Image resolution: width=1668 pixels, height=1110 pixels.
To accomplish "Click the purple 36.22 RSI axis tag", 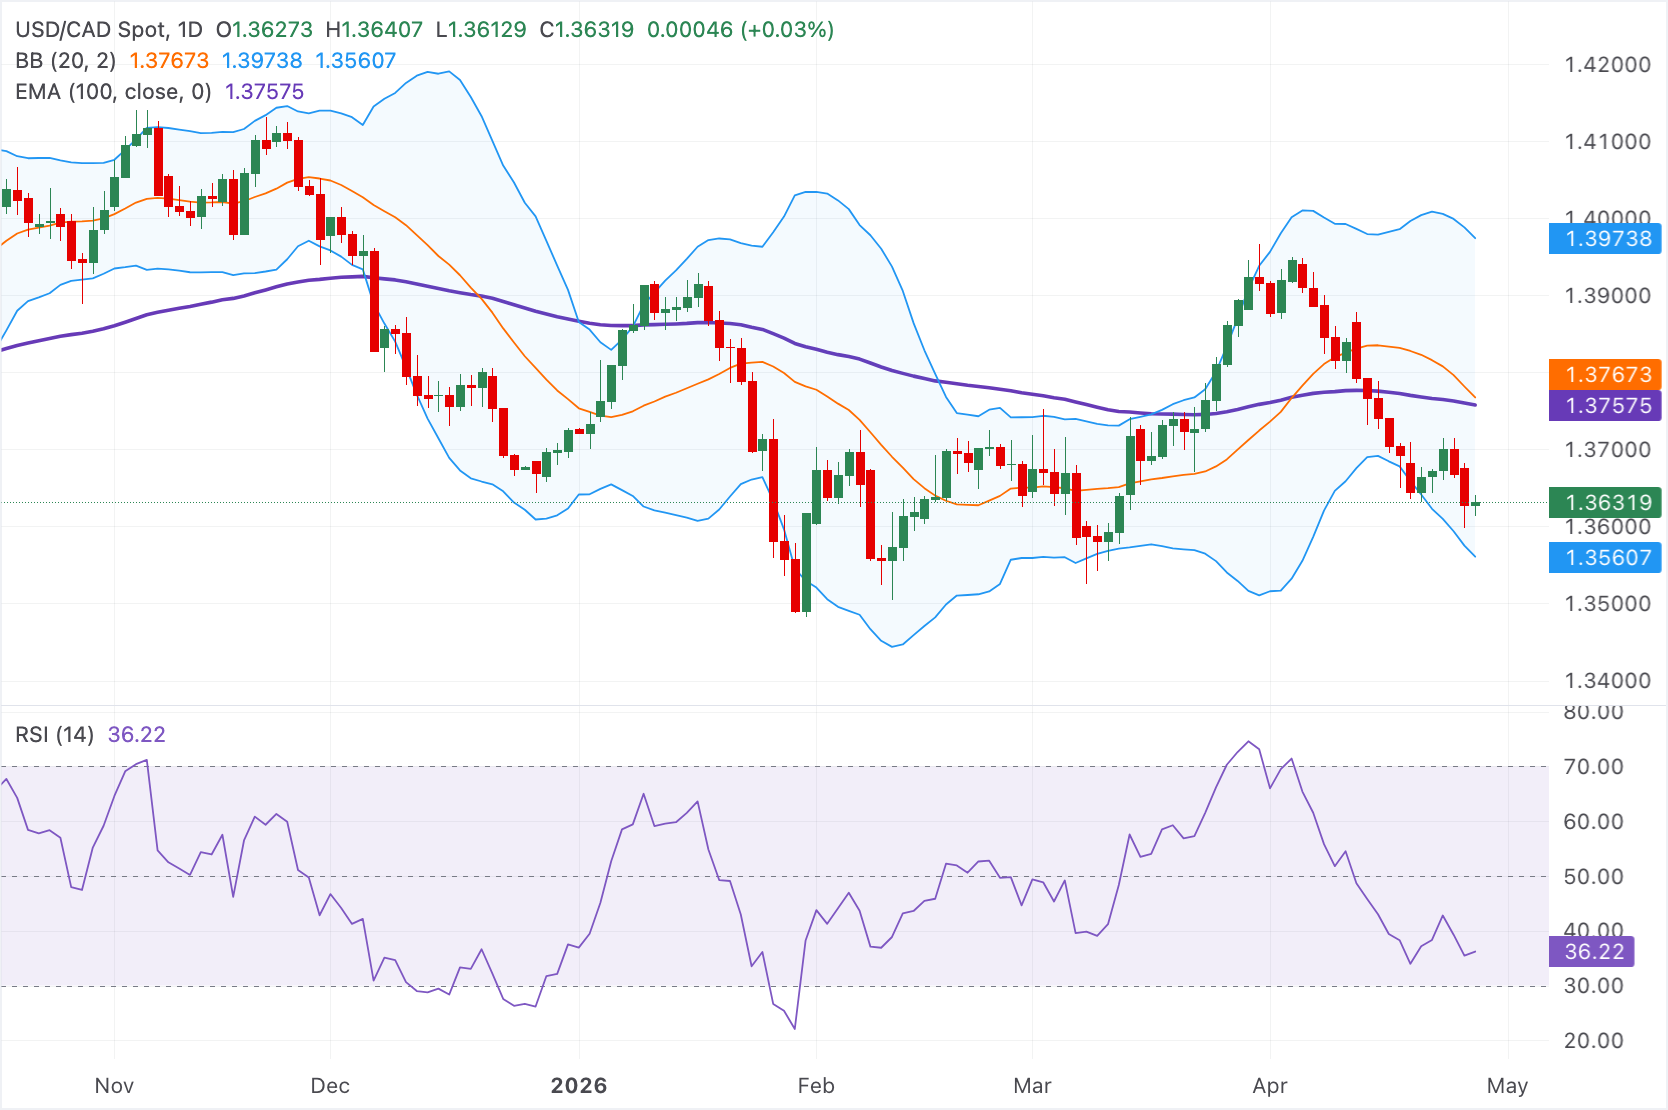I will click(x=1593, y=951).
